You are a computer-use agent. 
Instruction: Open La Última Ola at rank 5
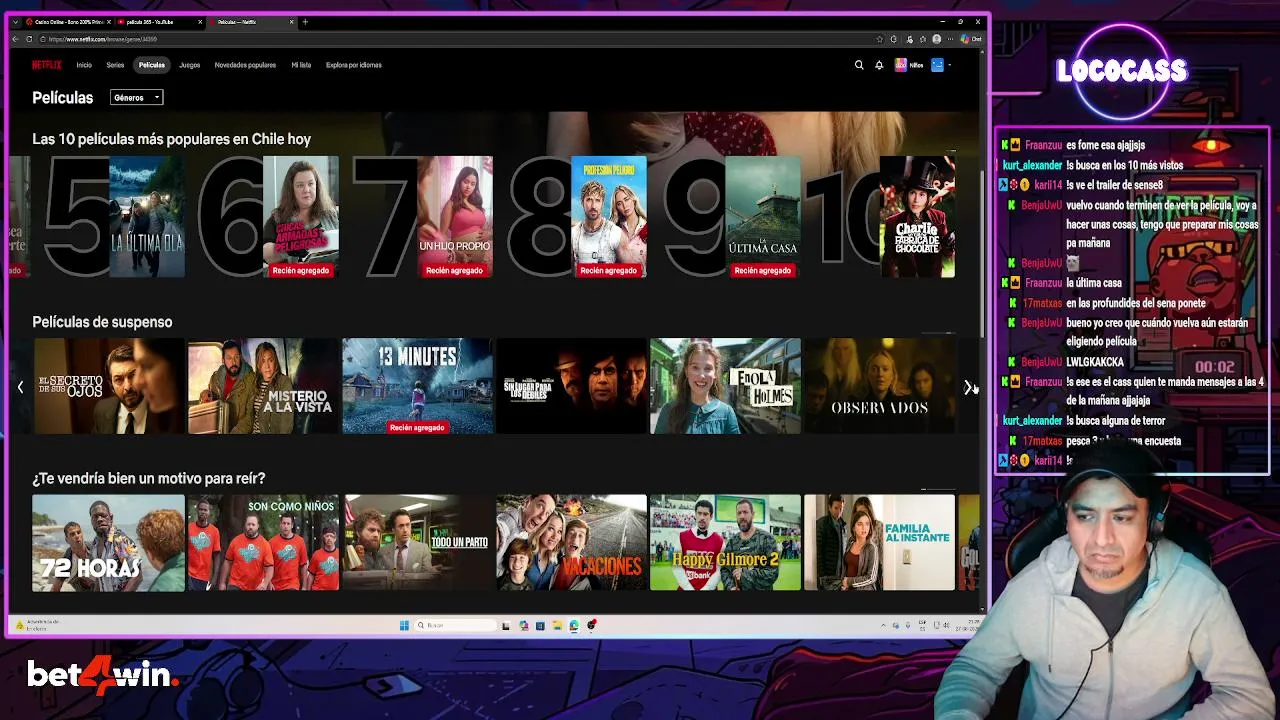(147, 217)
